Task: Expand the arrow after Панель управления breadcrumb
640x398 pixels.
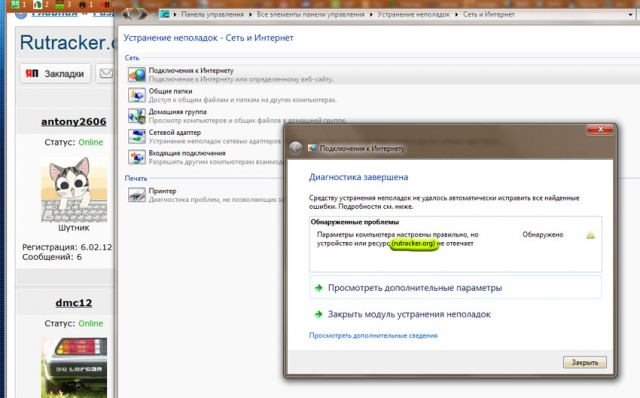Action: tap(250, 15)
